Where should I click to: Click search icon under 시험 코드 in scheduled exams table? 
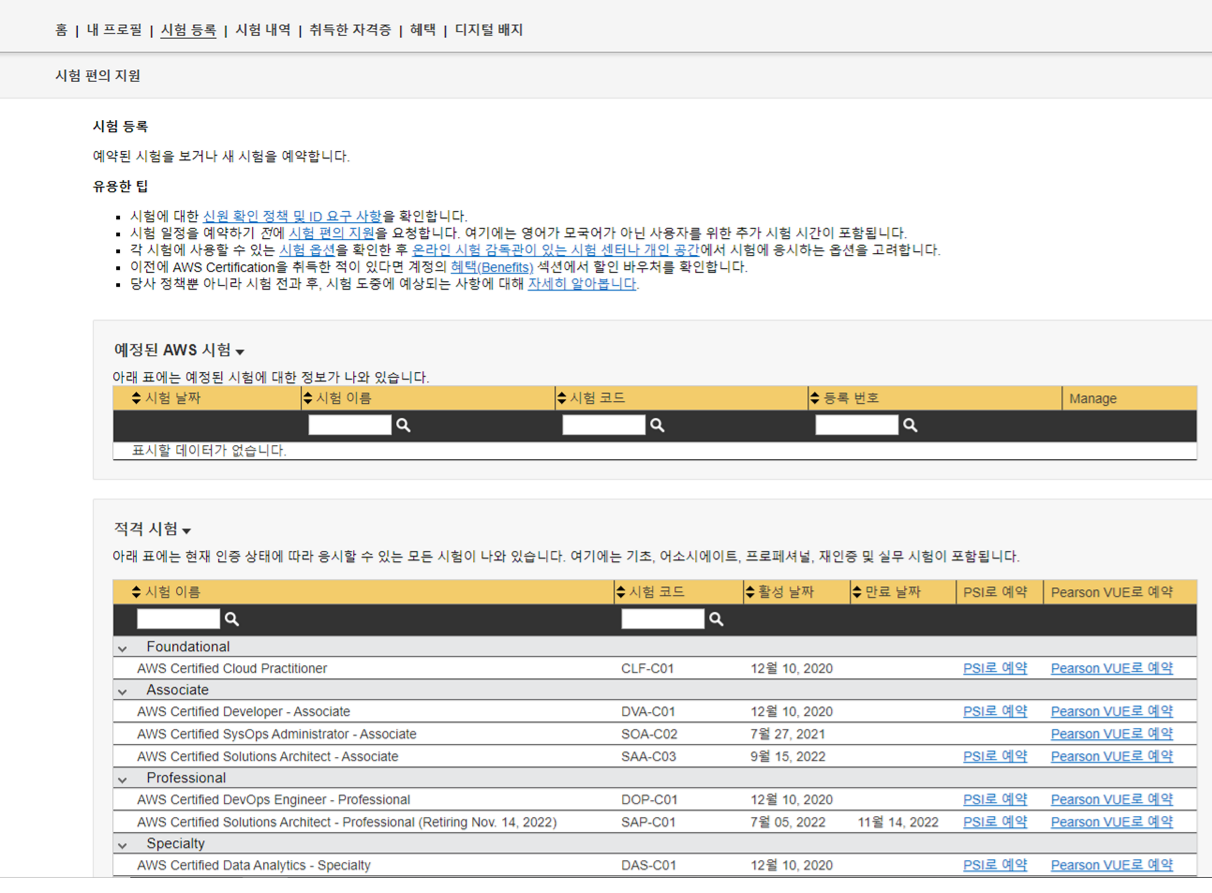point(657,425)
